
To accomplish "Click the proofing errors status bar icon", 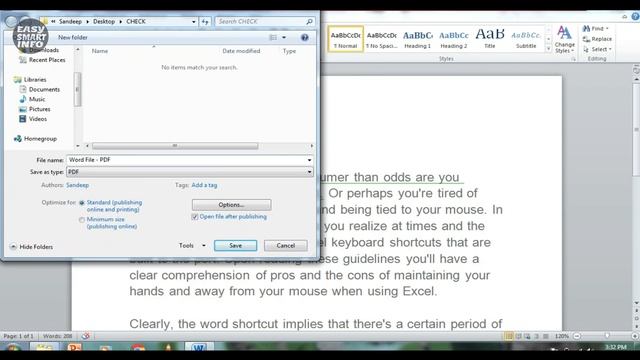I will pyautogui.click(x=85, y=336).
